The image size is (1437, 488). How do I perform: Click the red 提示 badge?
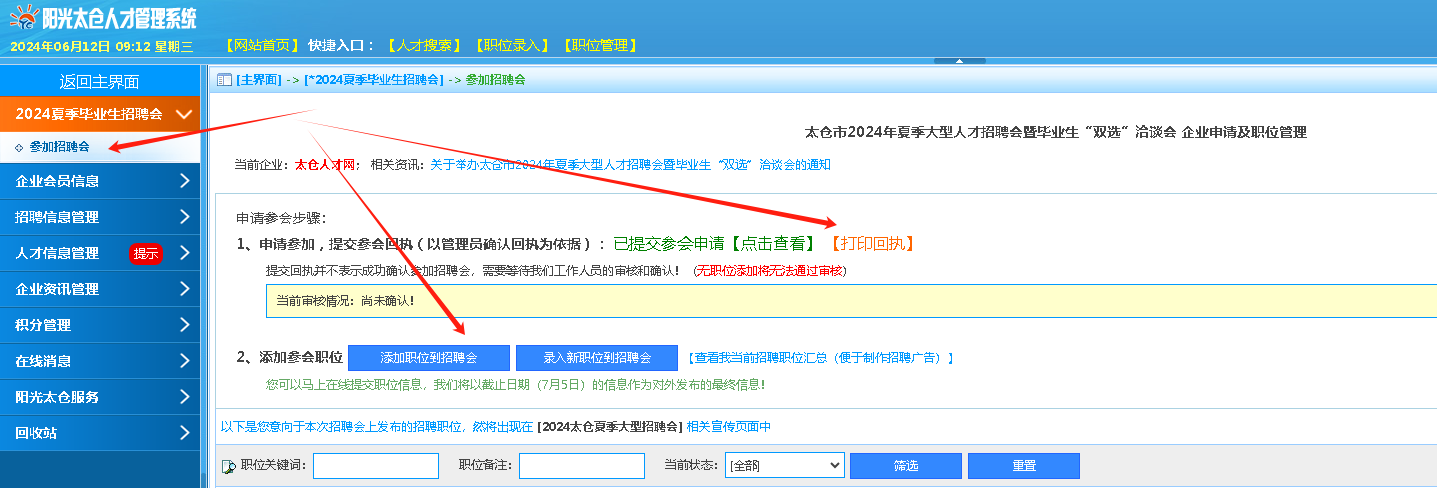(146, 254)
